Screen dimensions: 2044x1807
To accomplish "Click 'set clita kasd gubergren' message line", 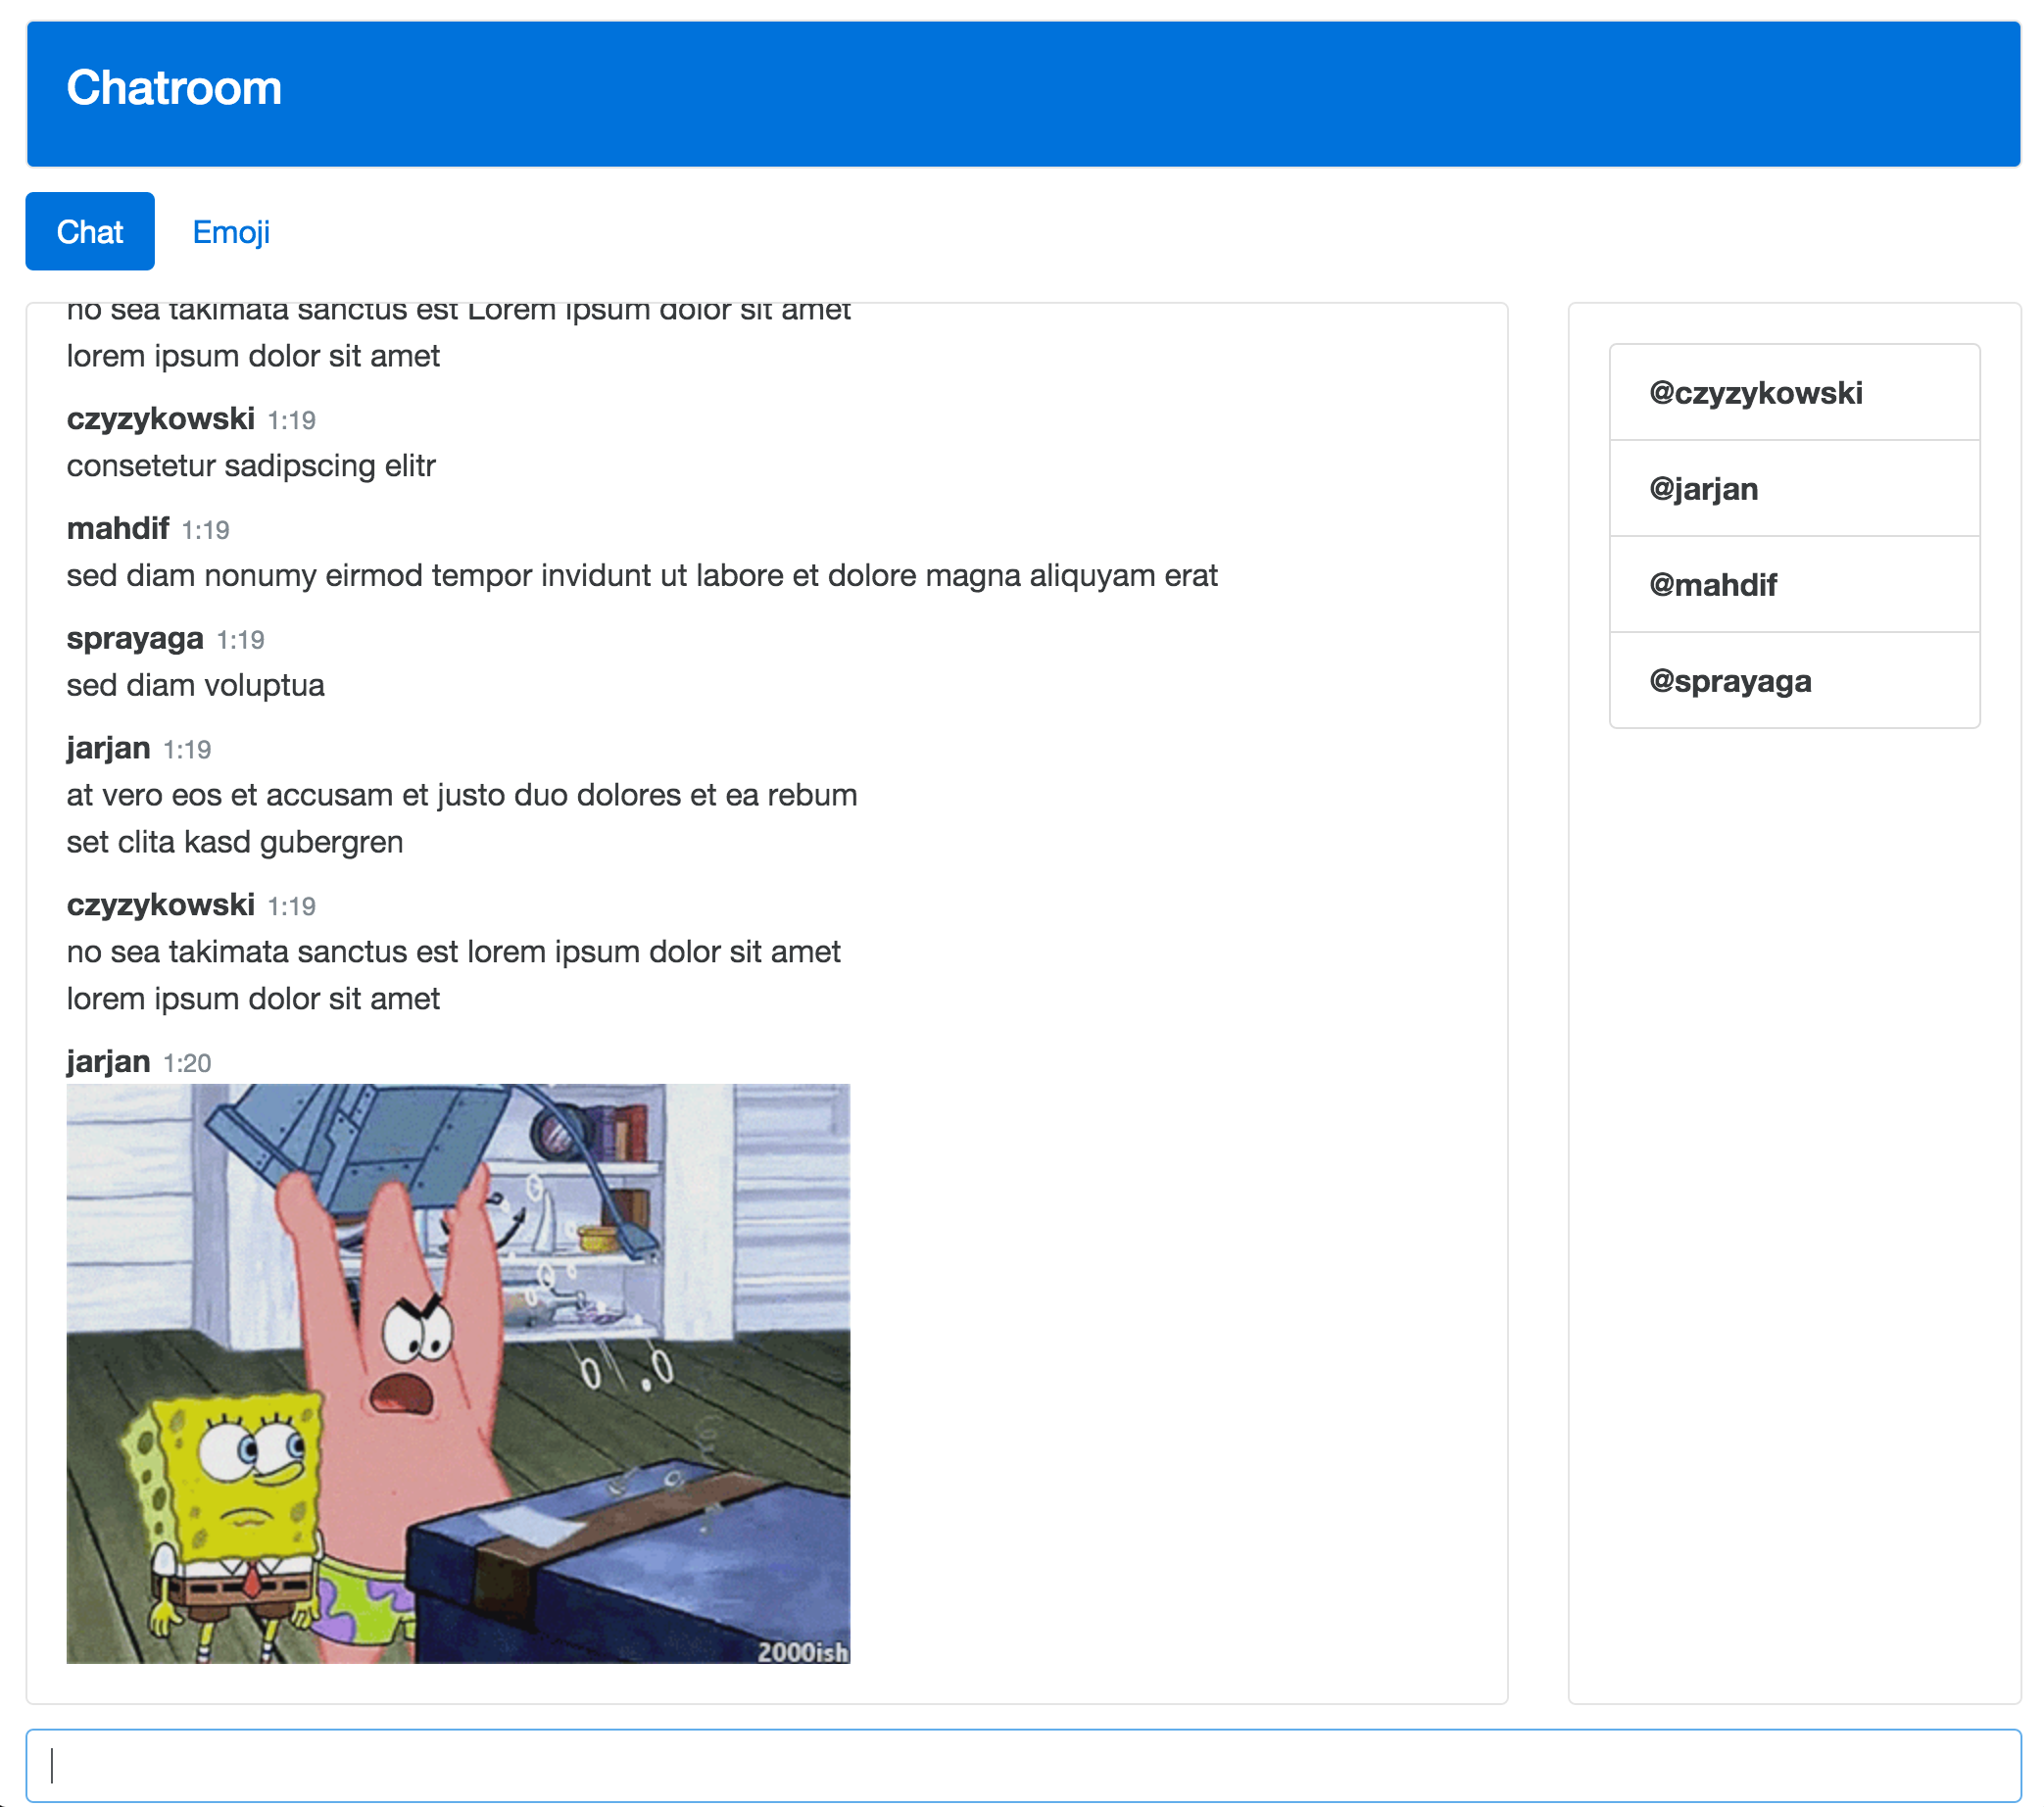I will point(235,842).
